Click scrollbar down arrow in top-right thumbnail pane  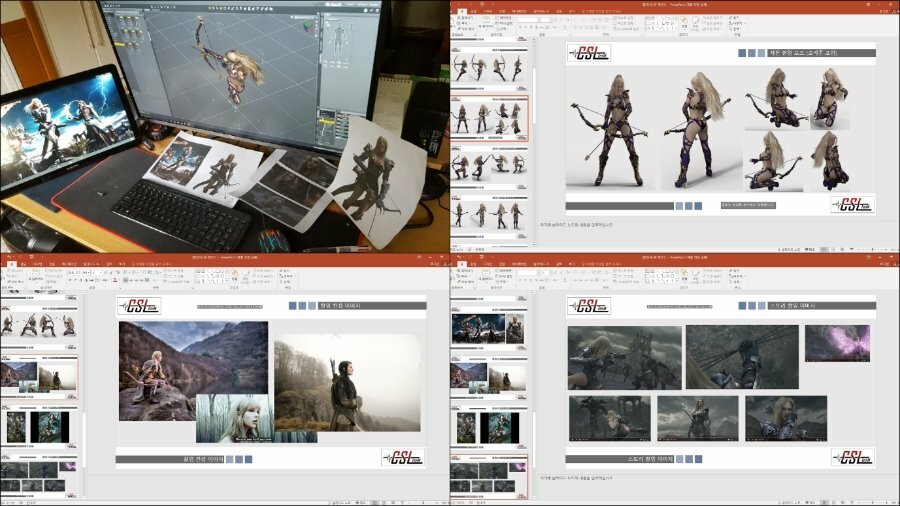(534, 244)
